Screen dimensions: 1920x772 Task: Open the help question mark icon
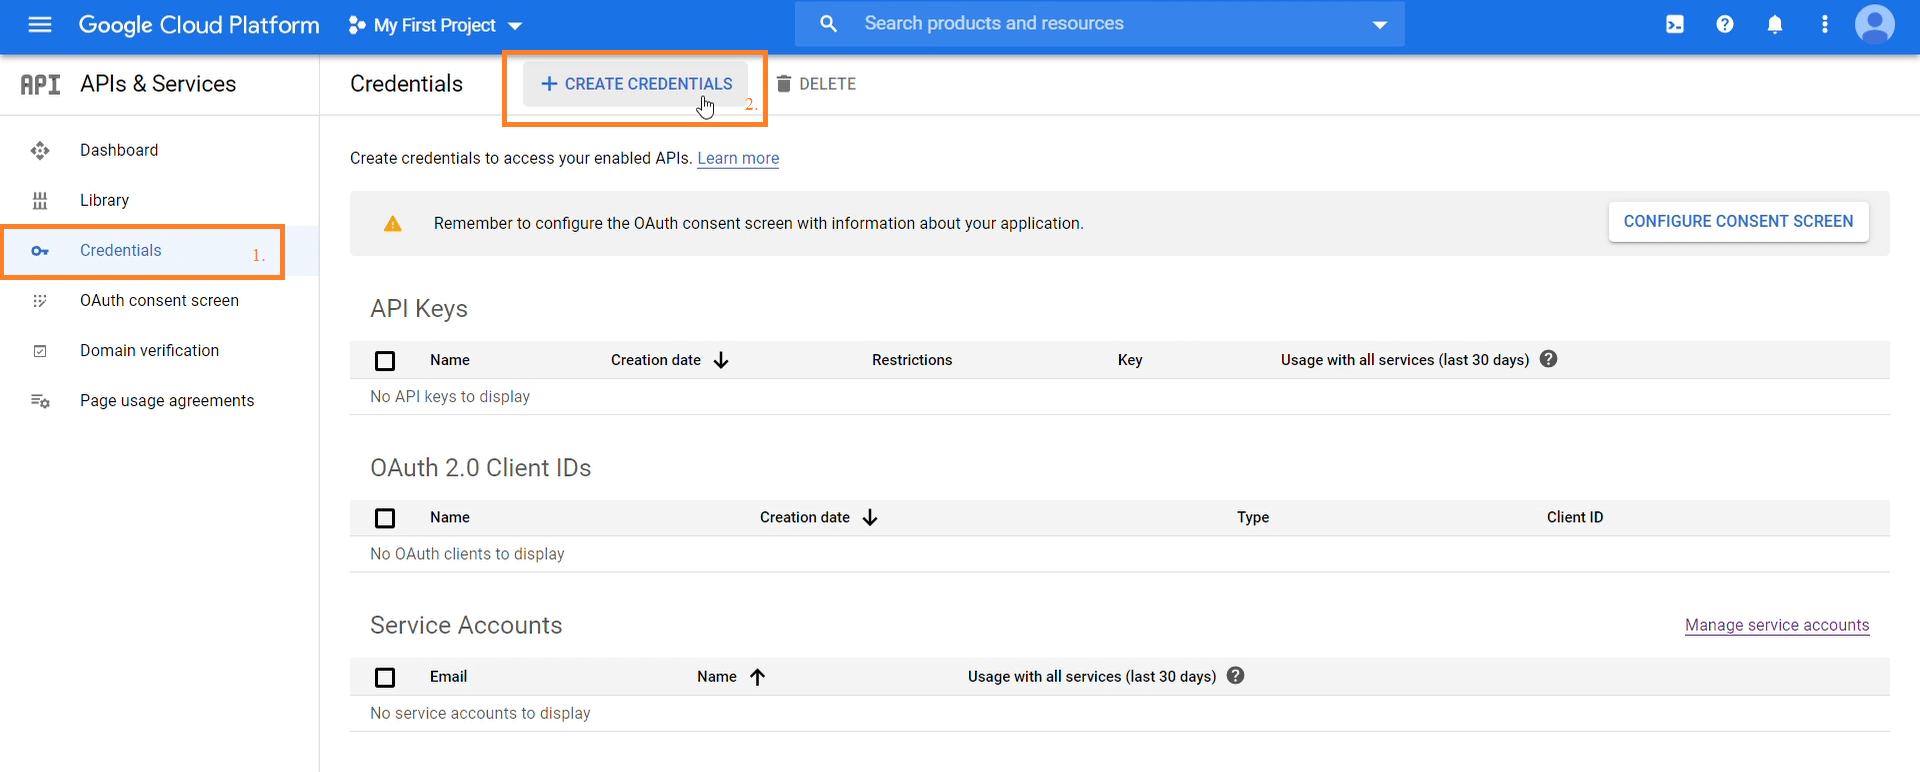pos(1725,25)
